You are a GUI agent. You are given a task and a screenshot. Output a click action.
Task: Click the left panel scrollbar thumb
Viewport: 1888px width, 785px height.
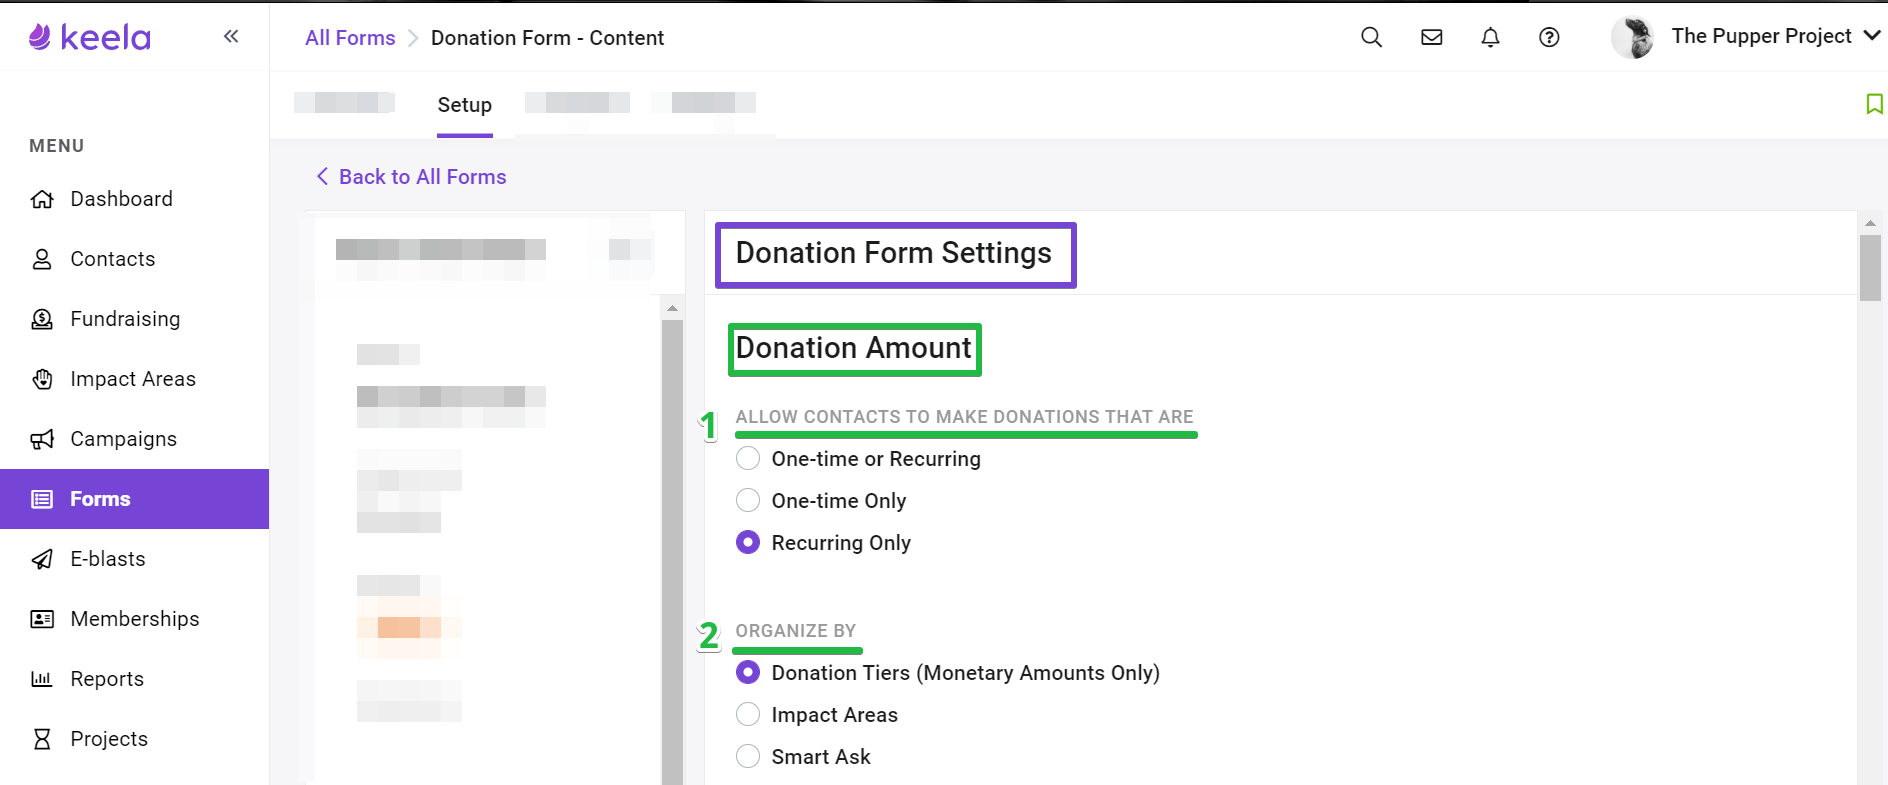pos(672,552)
